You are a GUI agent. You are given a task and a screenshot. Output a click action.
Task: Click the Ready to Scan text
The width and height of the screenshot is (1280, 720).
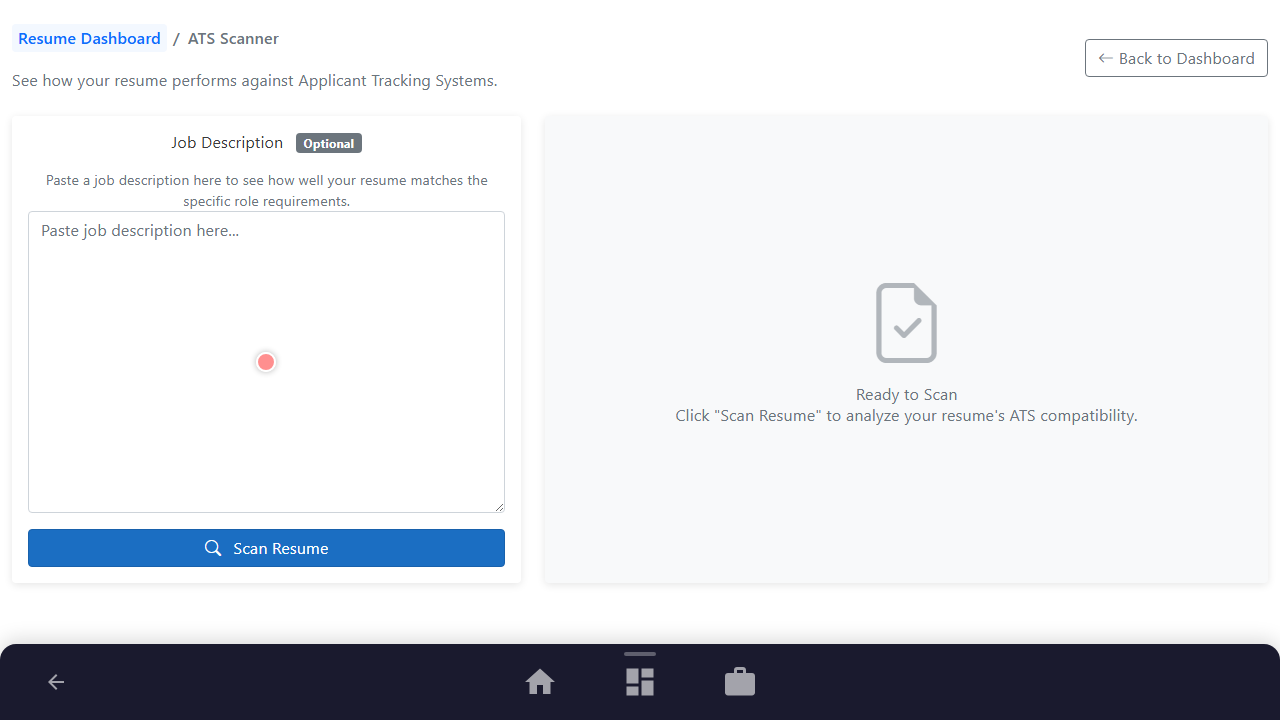(907, 394)
